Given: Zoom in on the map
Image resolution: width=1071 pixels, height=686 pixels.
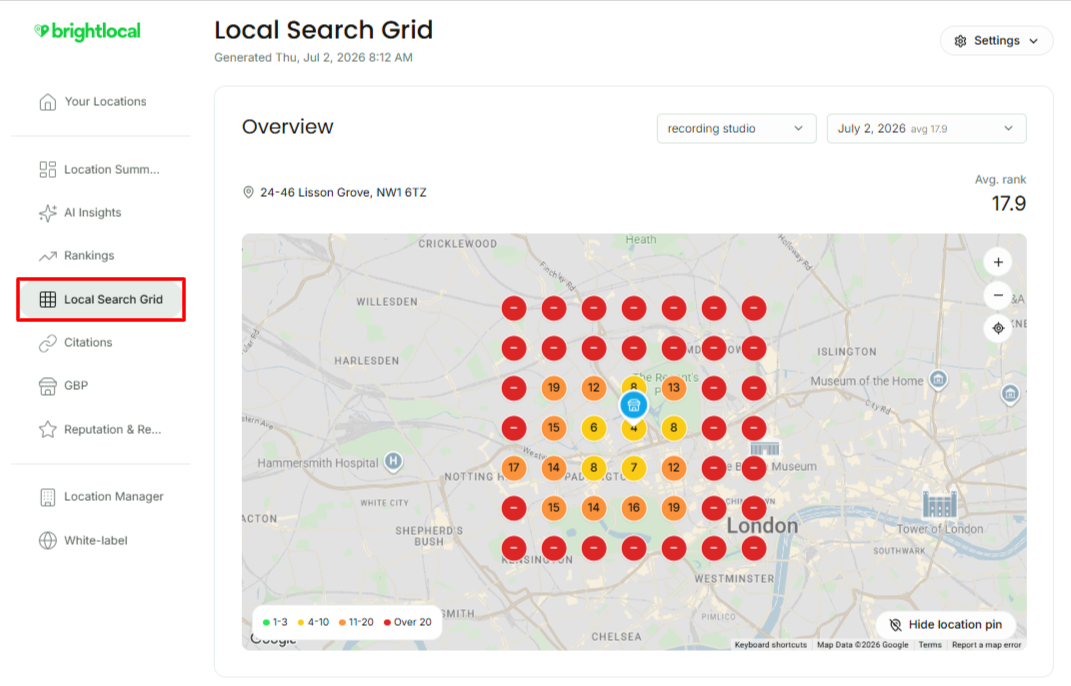Looking at the screenshot, I should pos(998,262).
